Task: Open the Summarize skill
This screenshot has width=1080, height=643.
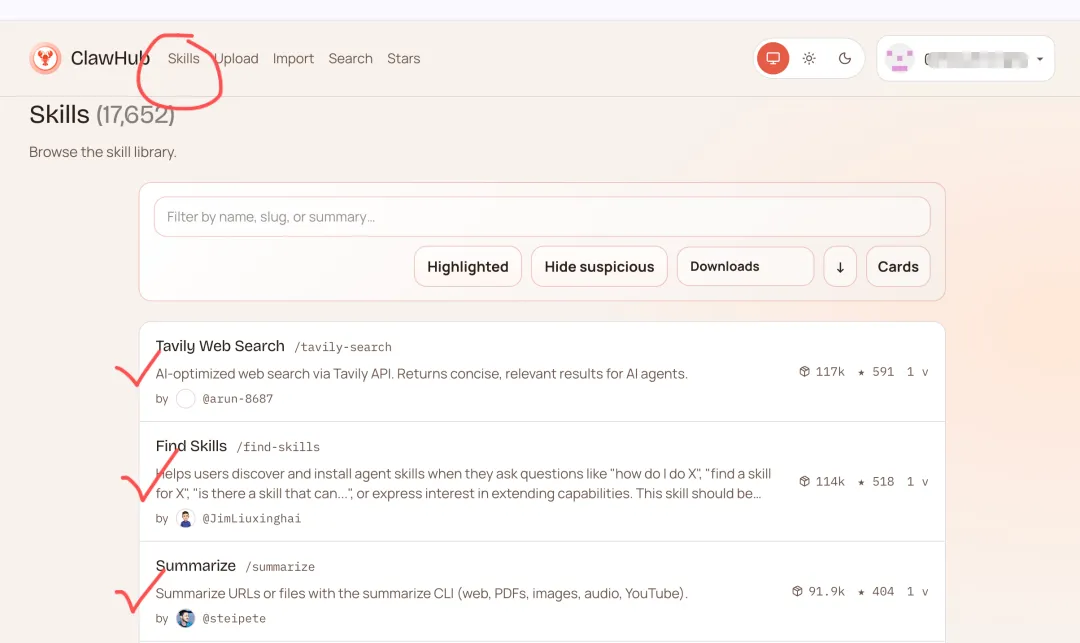Action: click(x=196, y=565)
